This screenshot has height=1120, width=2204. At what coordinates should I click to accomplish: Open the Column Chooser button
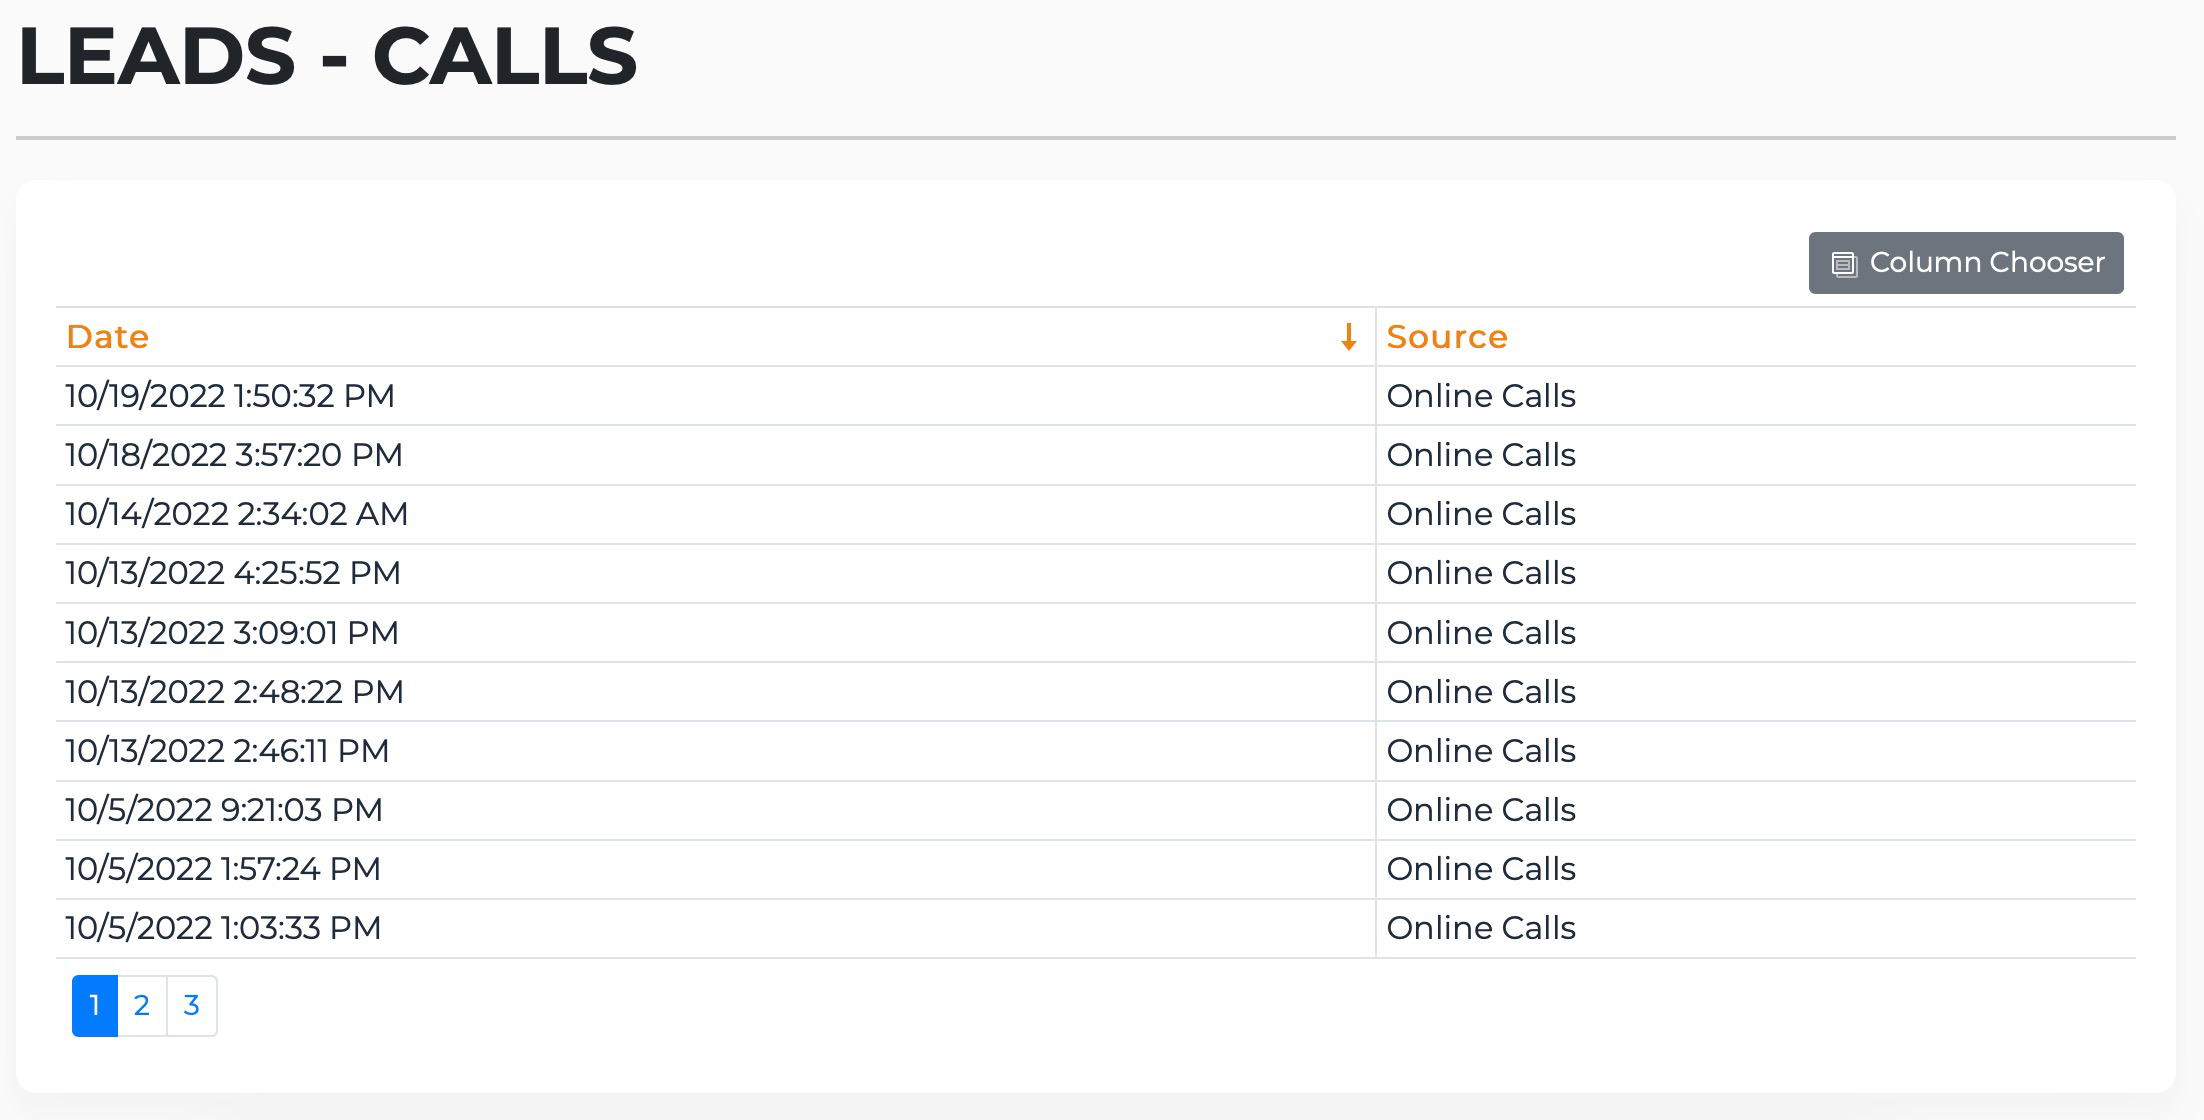(x=1966, y=263)
